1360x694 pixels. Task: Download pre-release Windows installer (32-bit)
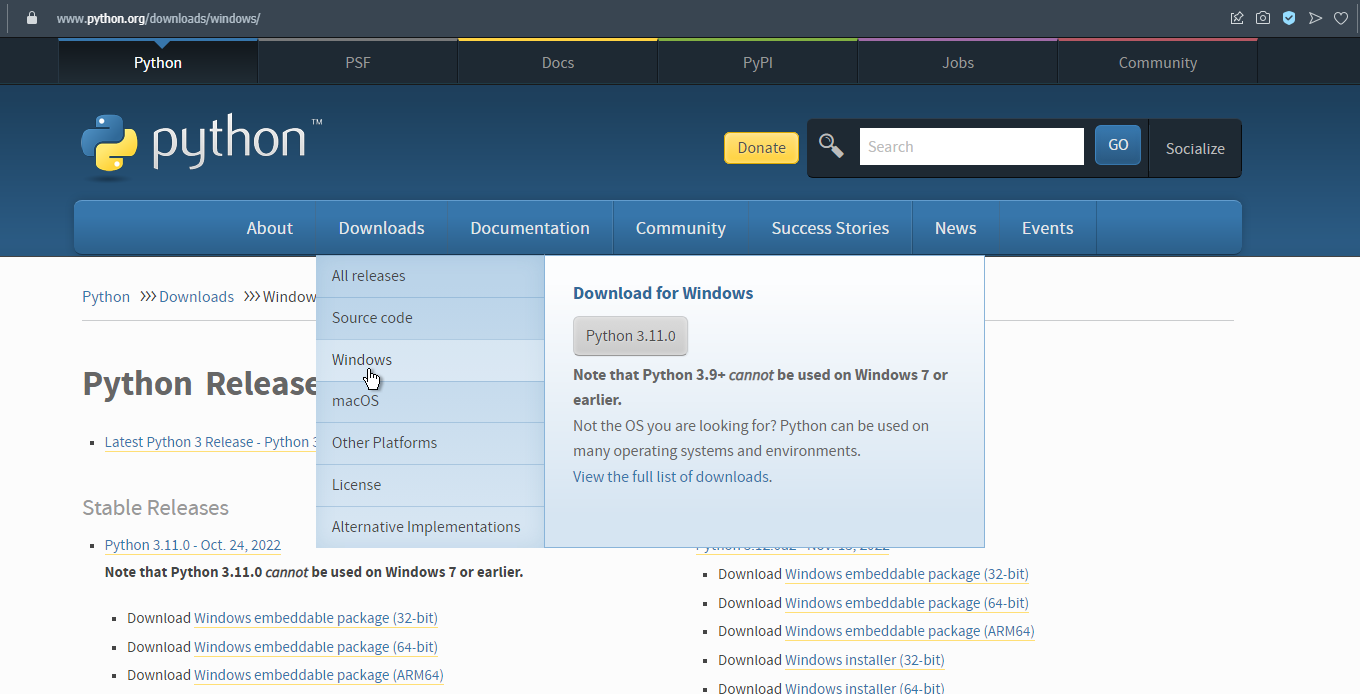coord(865,660)
